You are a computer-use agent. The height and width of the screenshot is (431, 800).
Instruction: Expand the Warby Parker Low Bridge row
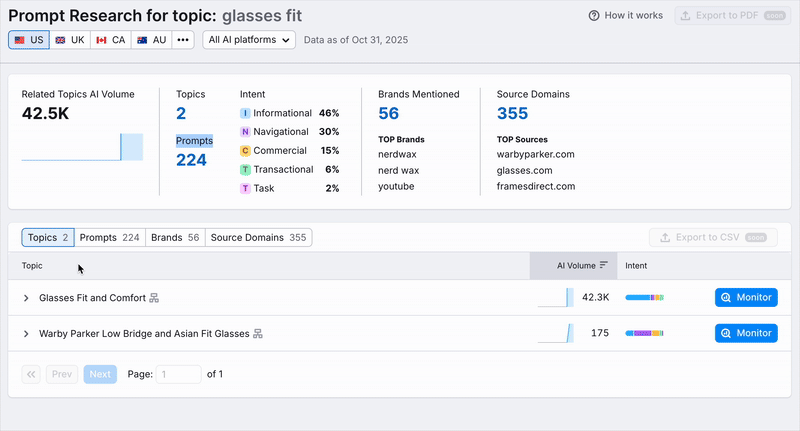27,334
